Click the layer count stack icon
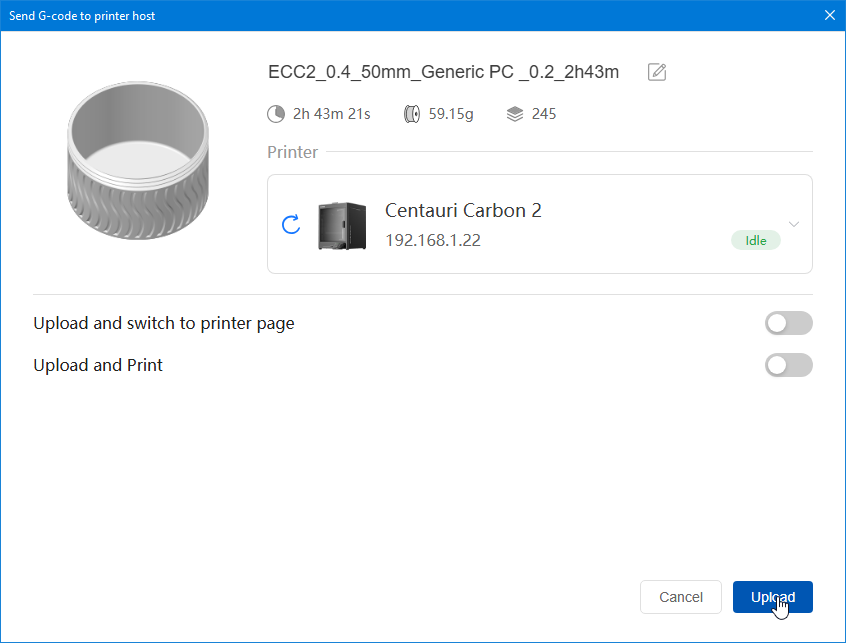Screen dimensions: 846x643 pos(515,114)
